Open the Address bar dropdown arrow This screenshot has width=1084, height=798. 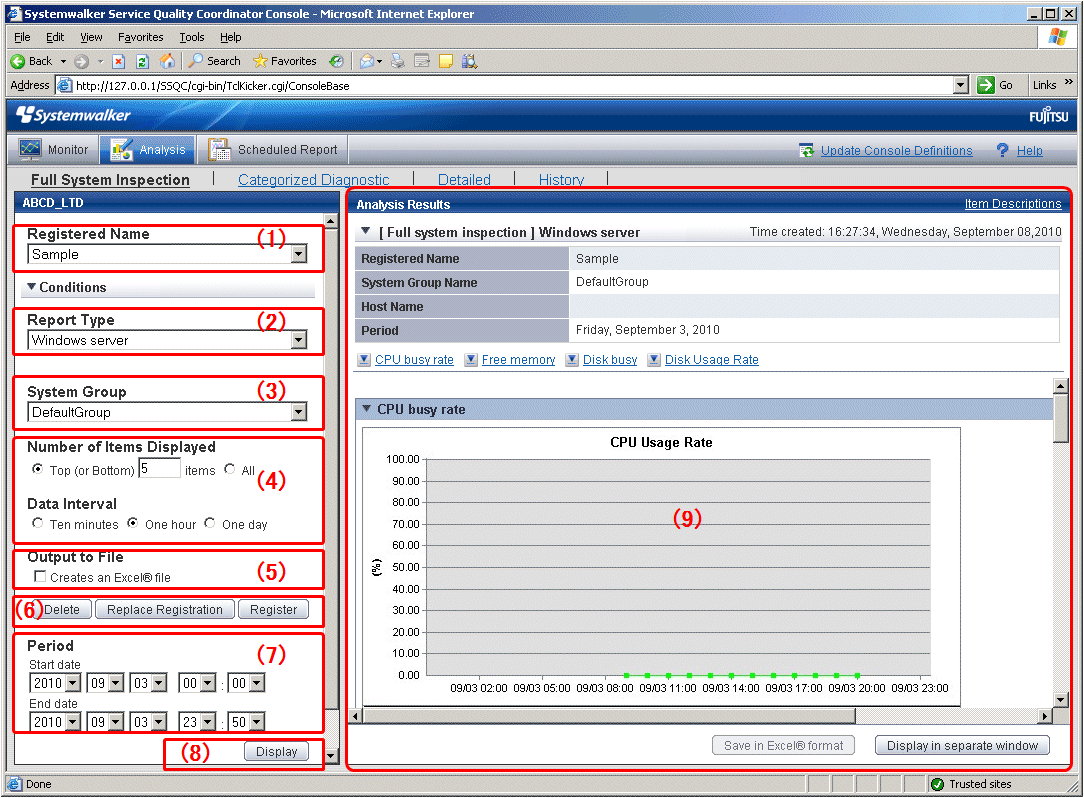[x=960, y=85]
